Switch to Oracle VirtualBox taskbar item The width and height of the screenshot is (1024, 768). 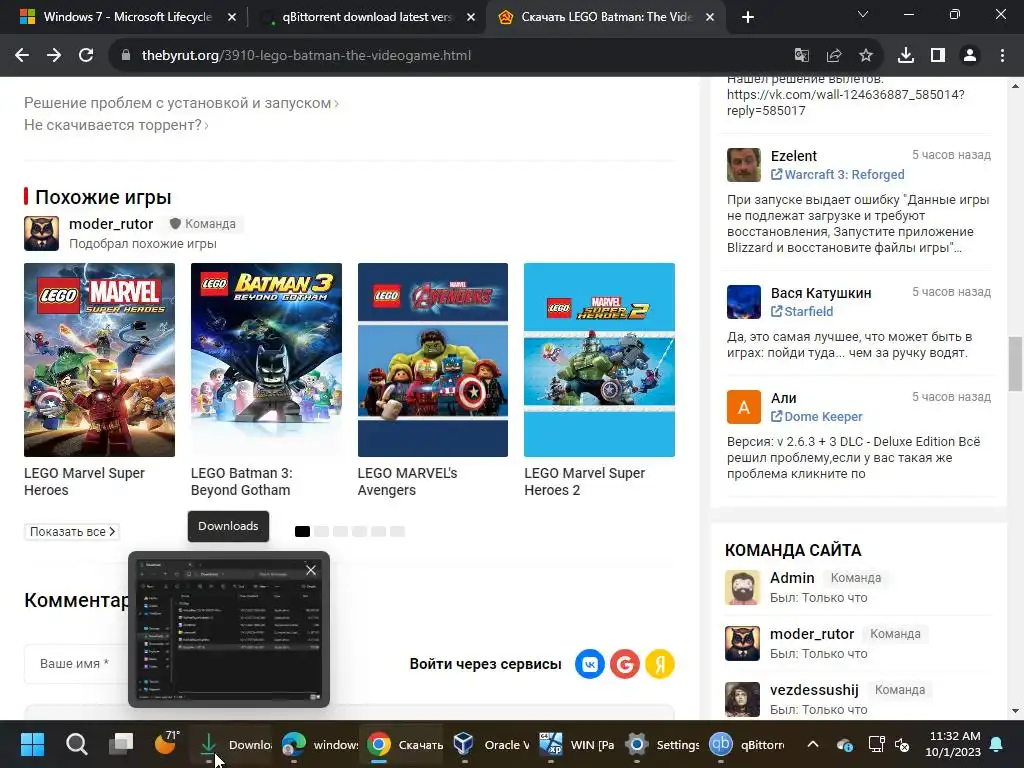[x=490, y=744]
